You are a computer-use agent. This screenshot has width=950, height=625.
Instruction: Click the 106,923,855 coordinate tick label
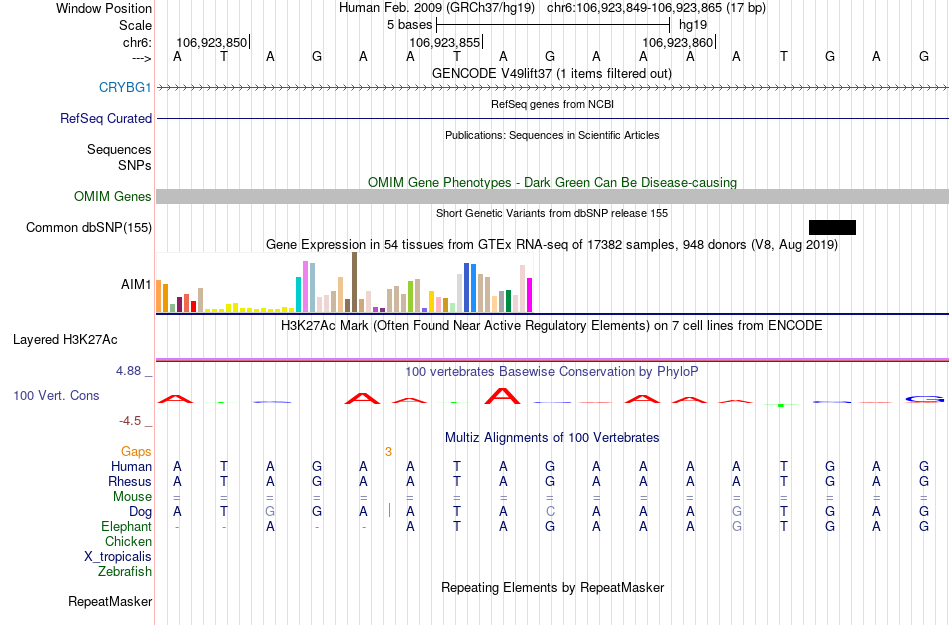pos(445,43)
